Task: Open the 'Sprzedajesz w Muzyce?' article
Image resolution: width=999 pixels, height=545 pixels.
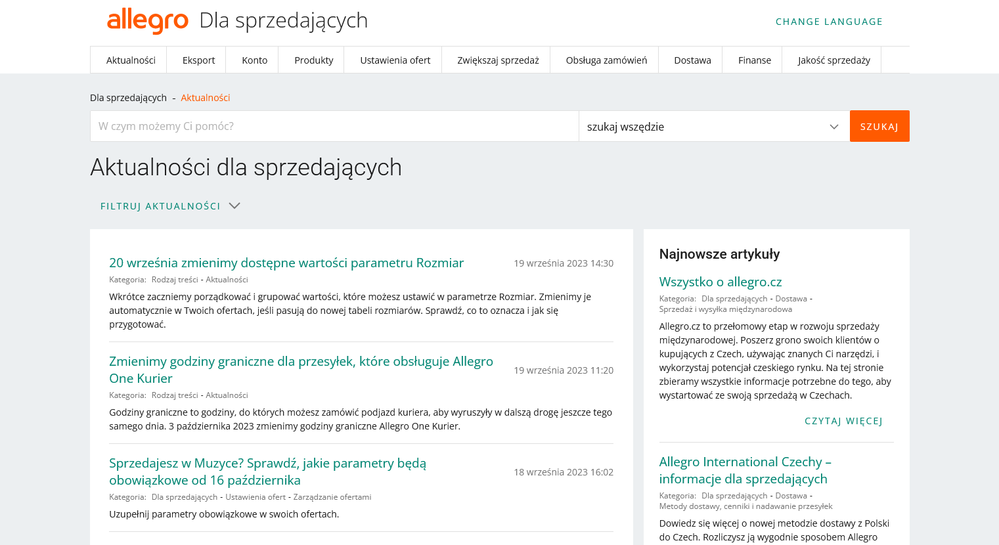Action: (x=268, y=472)
